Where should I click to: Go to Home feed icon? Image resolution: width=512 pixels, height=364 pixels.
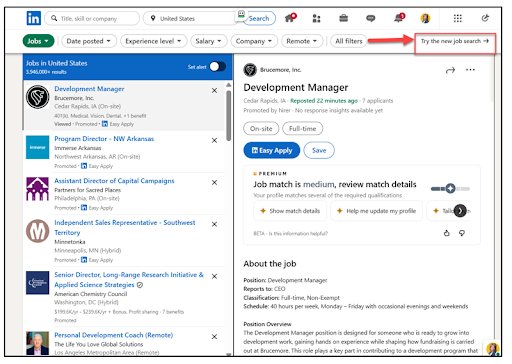coord(290,18)
